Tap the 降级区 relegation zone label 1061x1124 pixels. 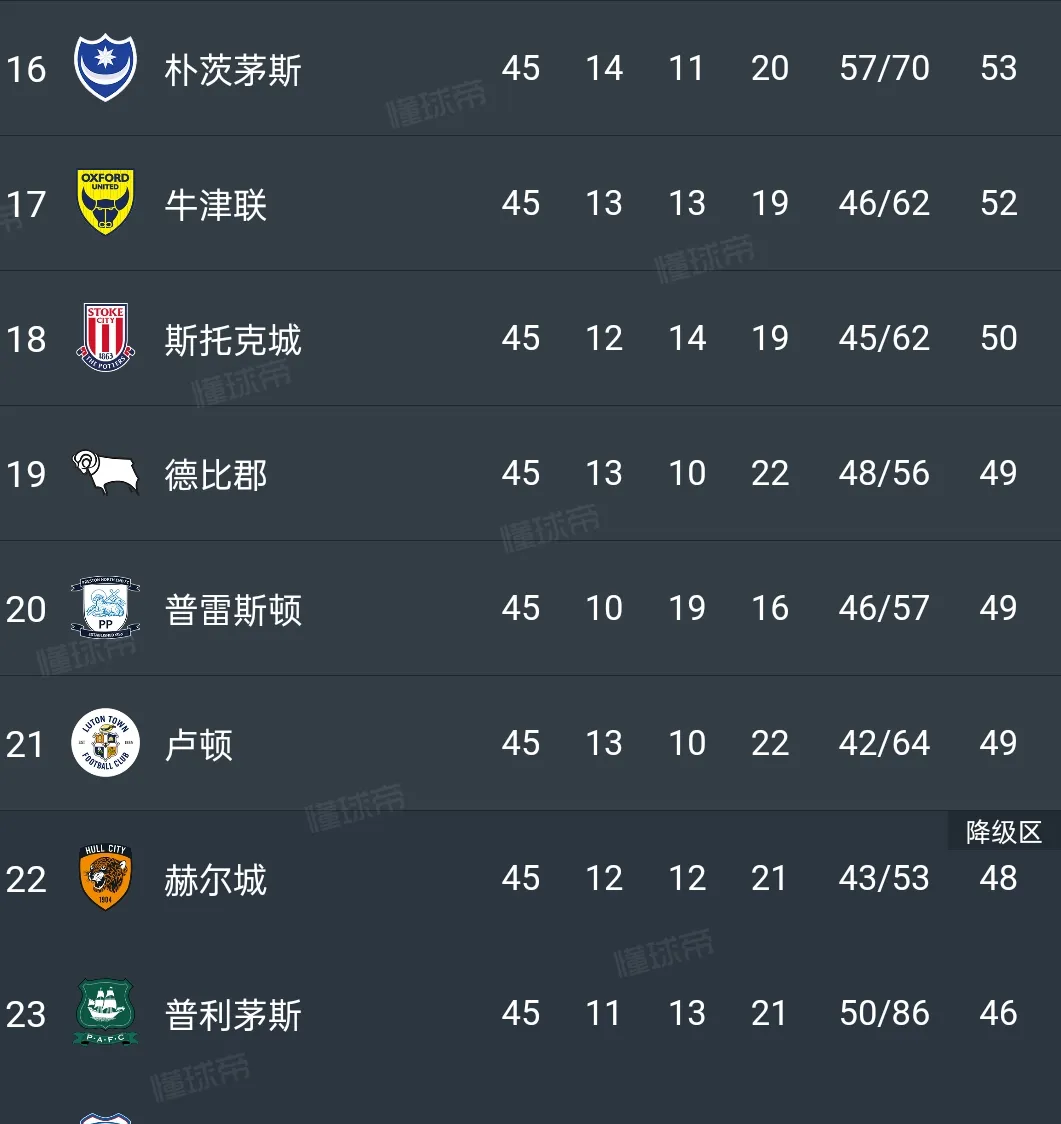pos(1003,832)
